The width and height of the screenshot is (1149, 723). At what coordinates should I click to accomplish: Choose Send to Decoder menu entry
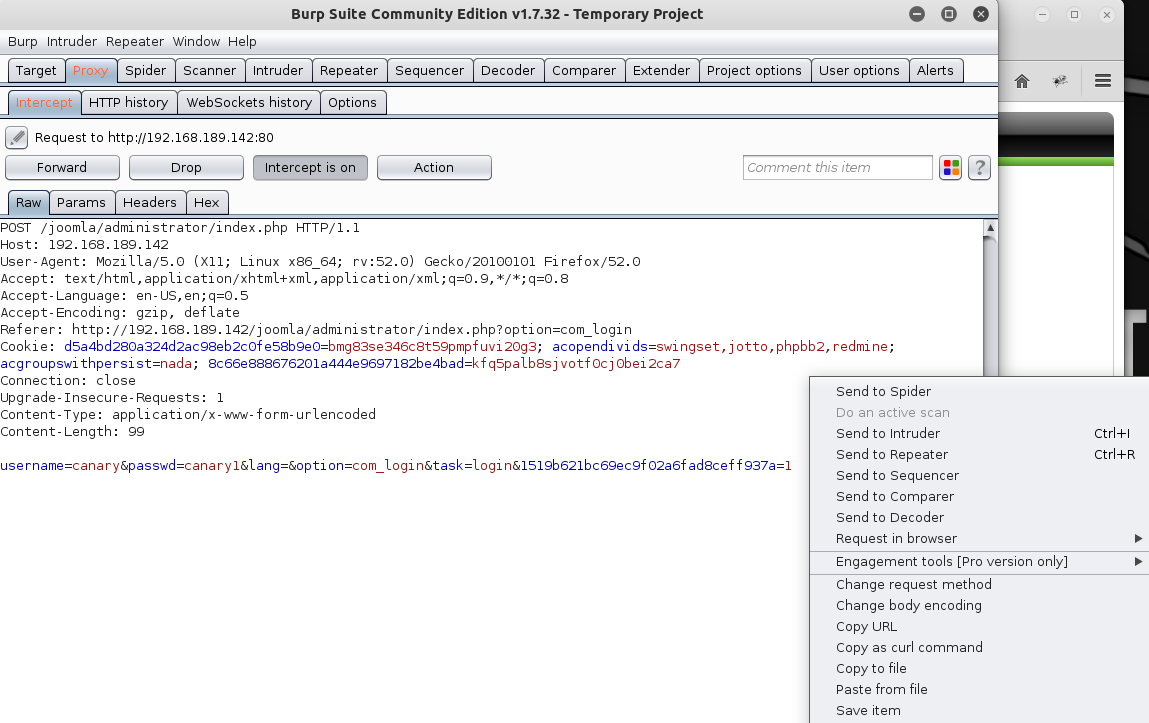(x=979, y=517)
